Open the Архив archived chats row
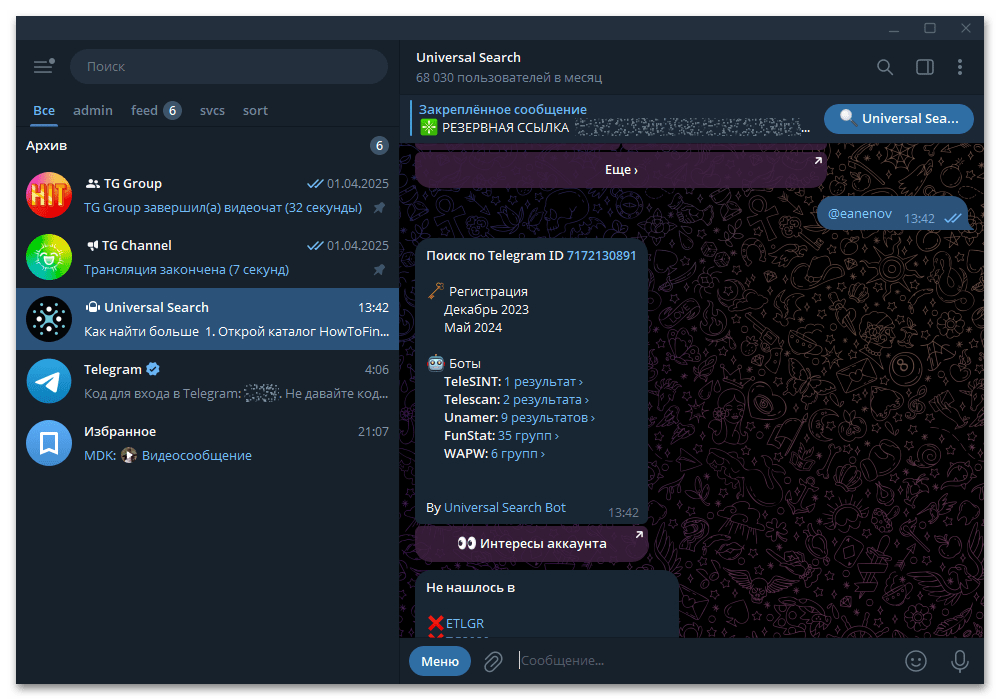 pos(207,145)
